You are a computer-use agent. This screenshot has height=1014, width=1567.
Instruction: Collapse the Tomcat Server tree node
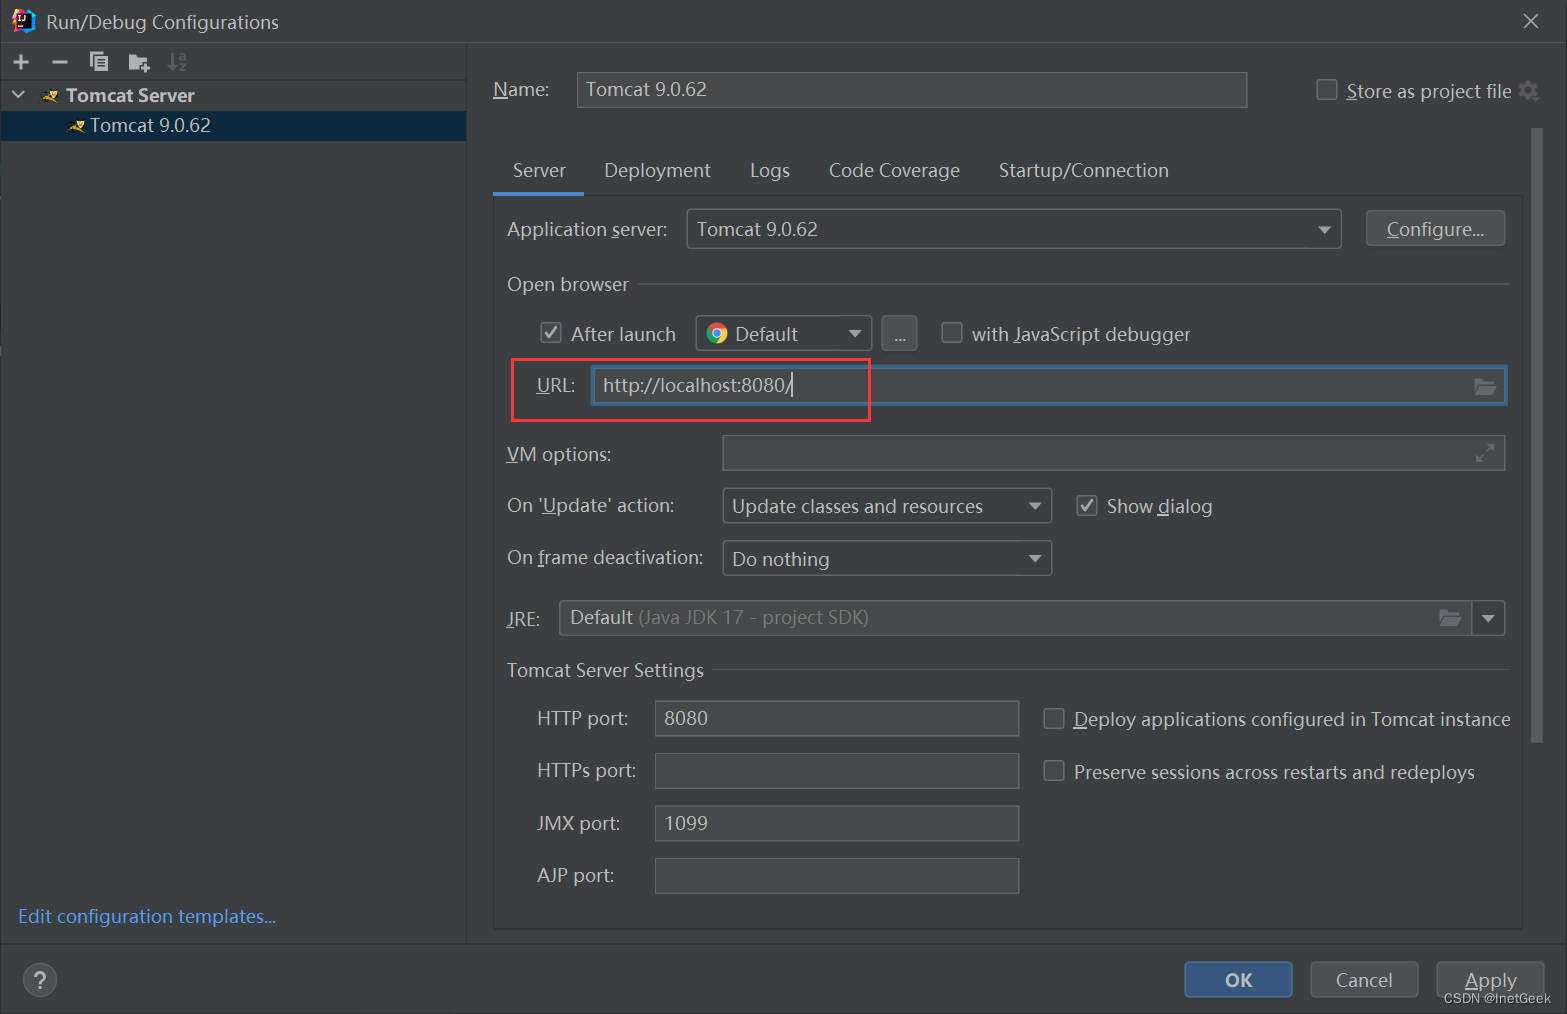click(x=18, y=95)
